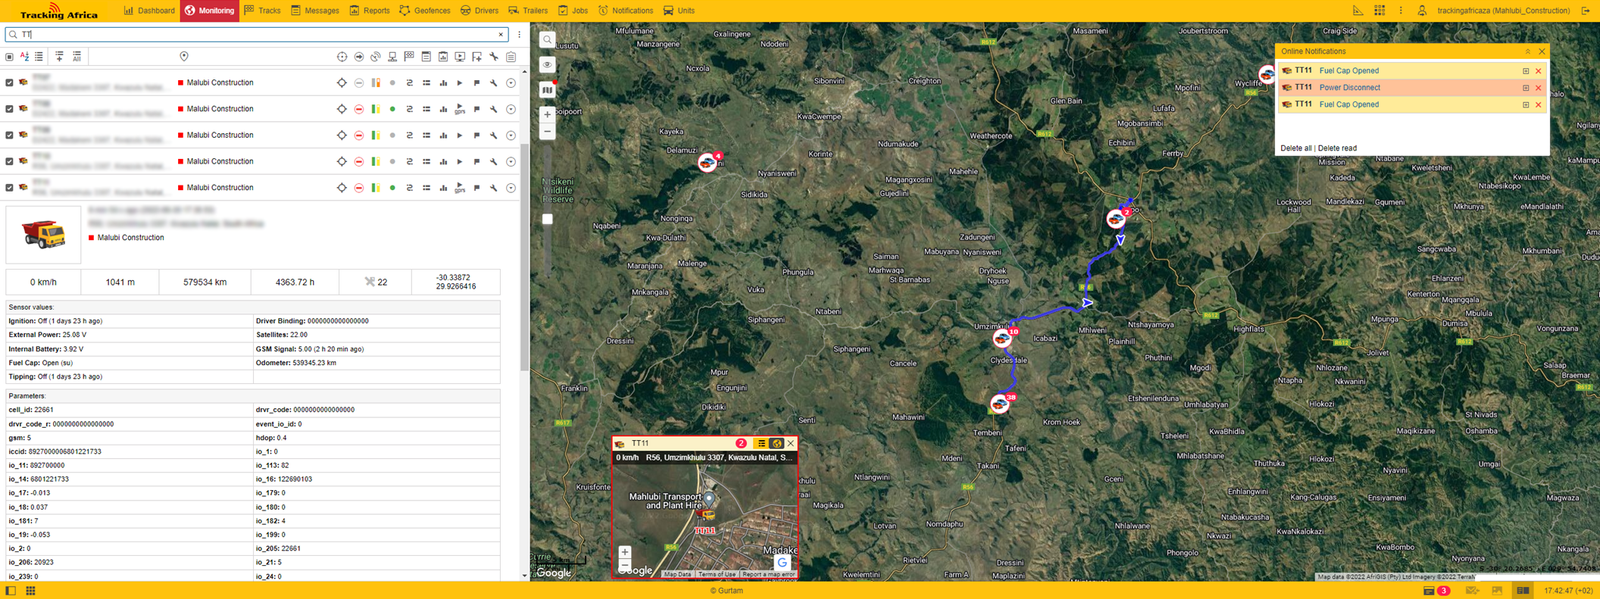Switch to the Geofences tab

coord(425,10)
